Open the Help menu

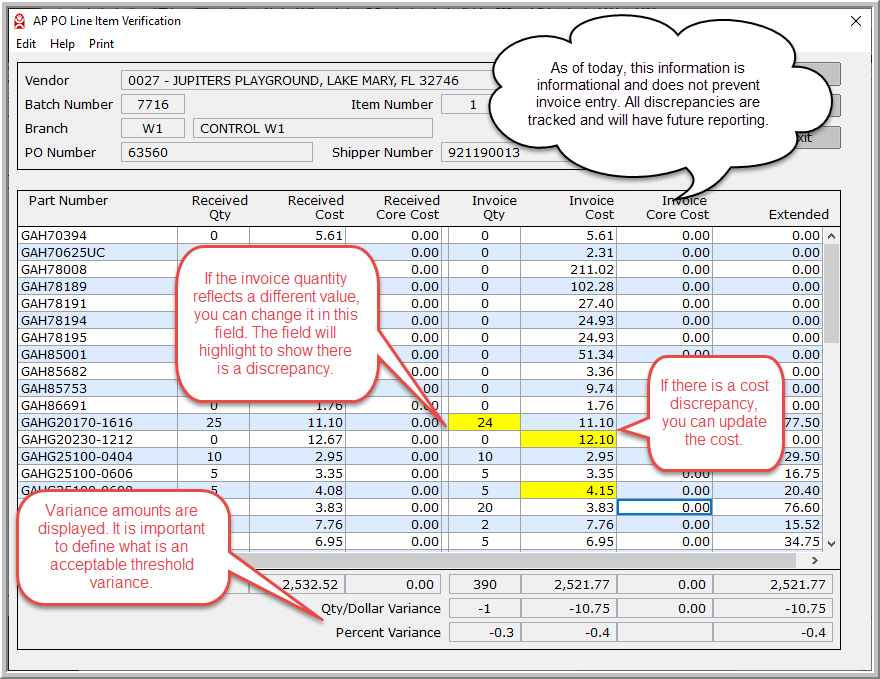pyautogui.click(x=62, y=44)
